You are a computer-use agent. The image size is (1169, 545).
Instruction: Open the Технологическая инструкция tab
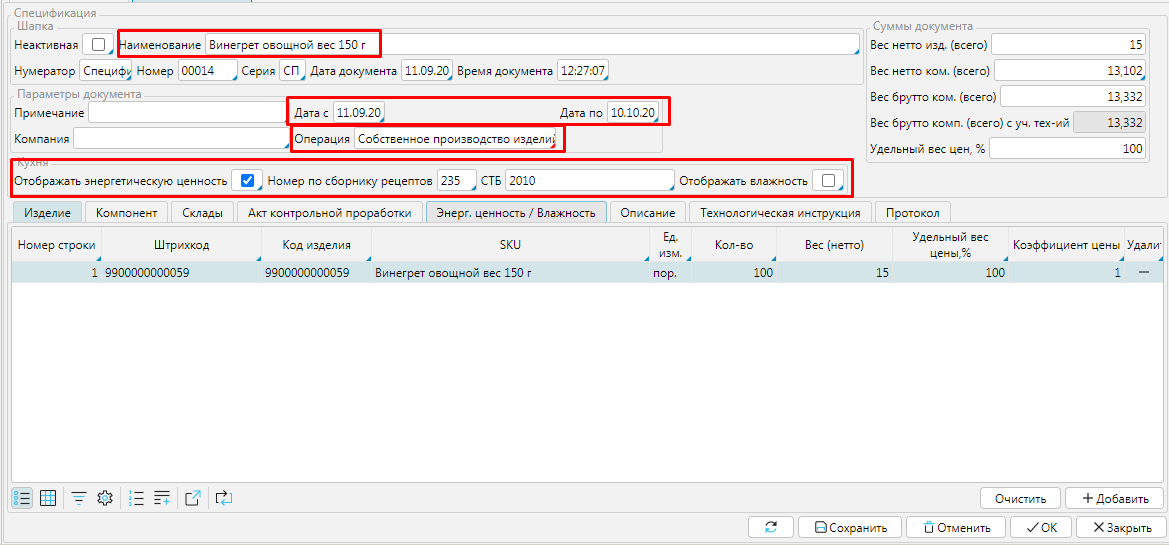point(780,213)
